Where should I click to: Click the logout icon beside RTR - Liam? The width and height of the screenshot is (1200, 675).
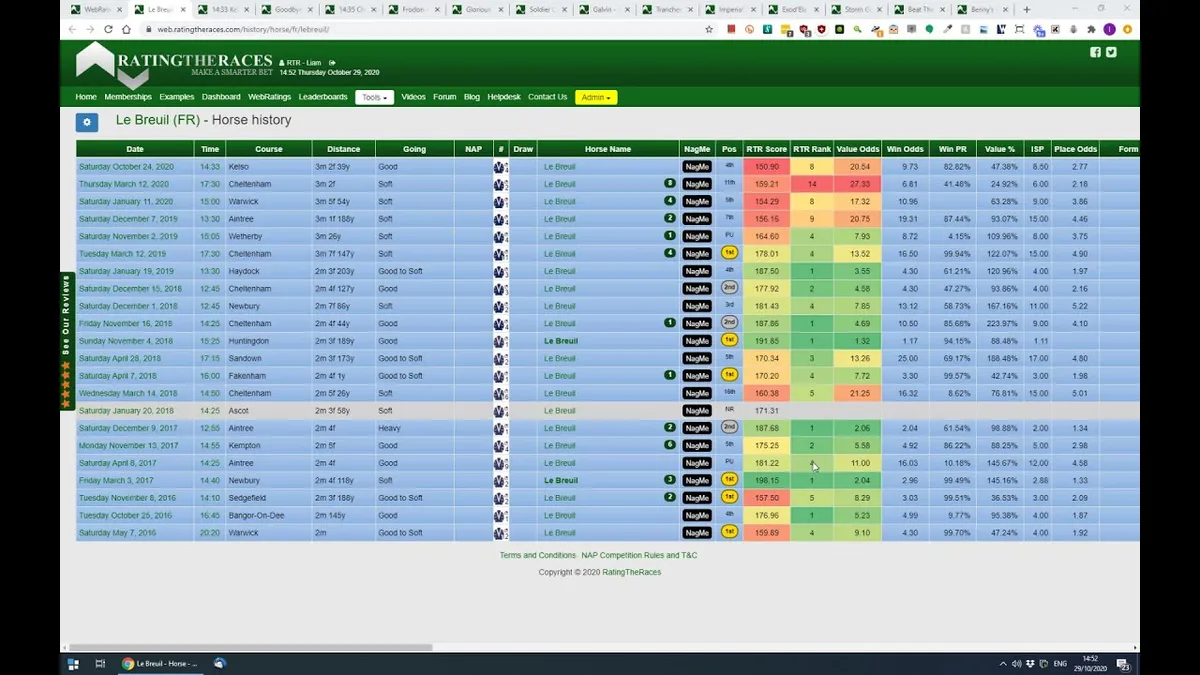332,63
